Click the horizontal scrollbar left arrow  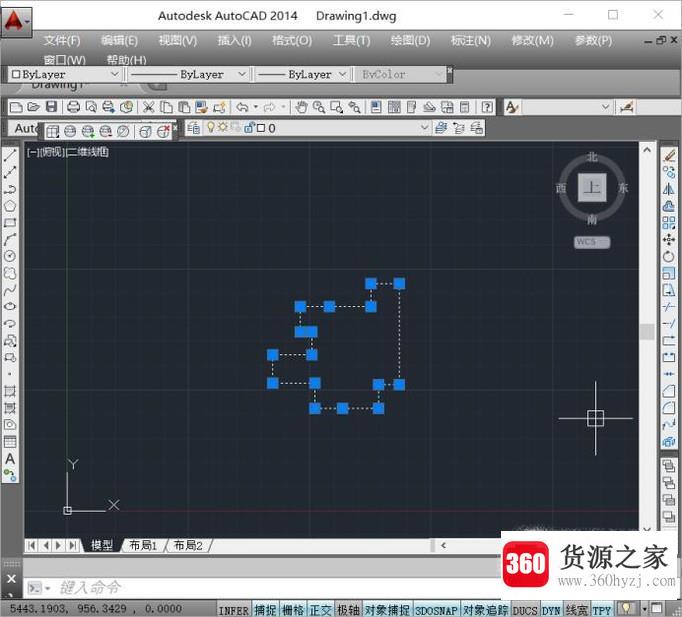click(443, 545)
